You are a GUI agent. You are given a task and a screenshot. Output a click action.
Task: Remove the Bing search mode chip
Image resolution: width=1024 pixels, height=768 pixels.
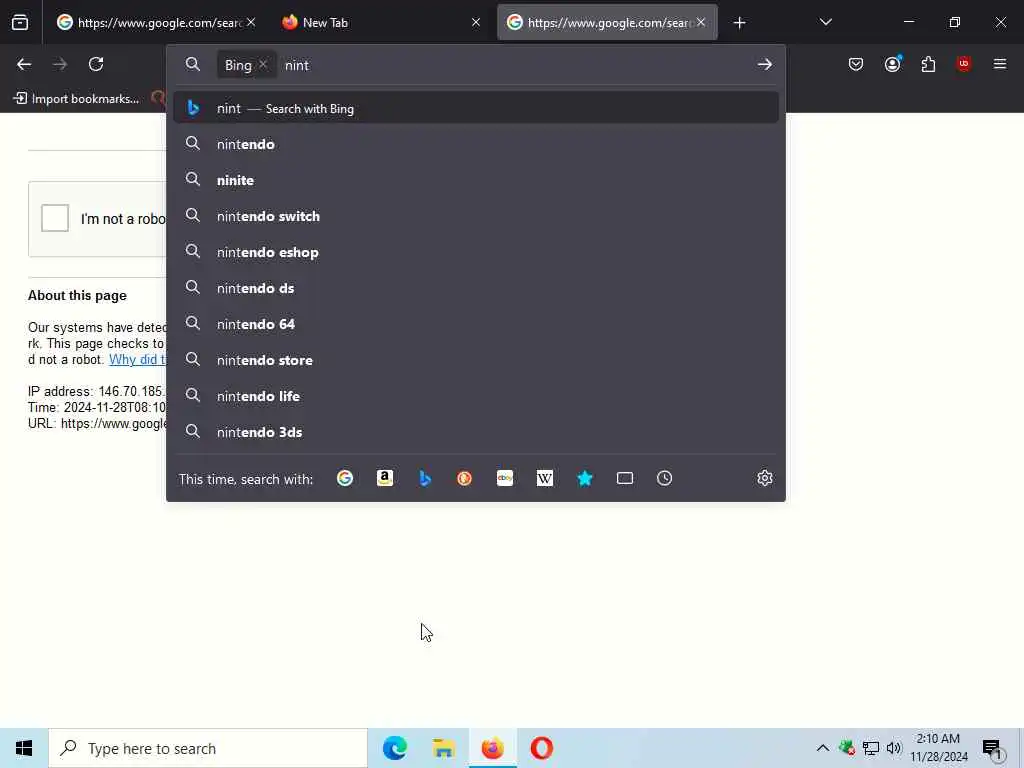[263, 65]
